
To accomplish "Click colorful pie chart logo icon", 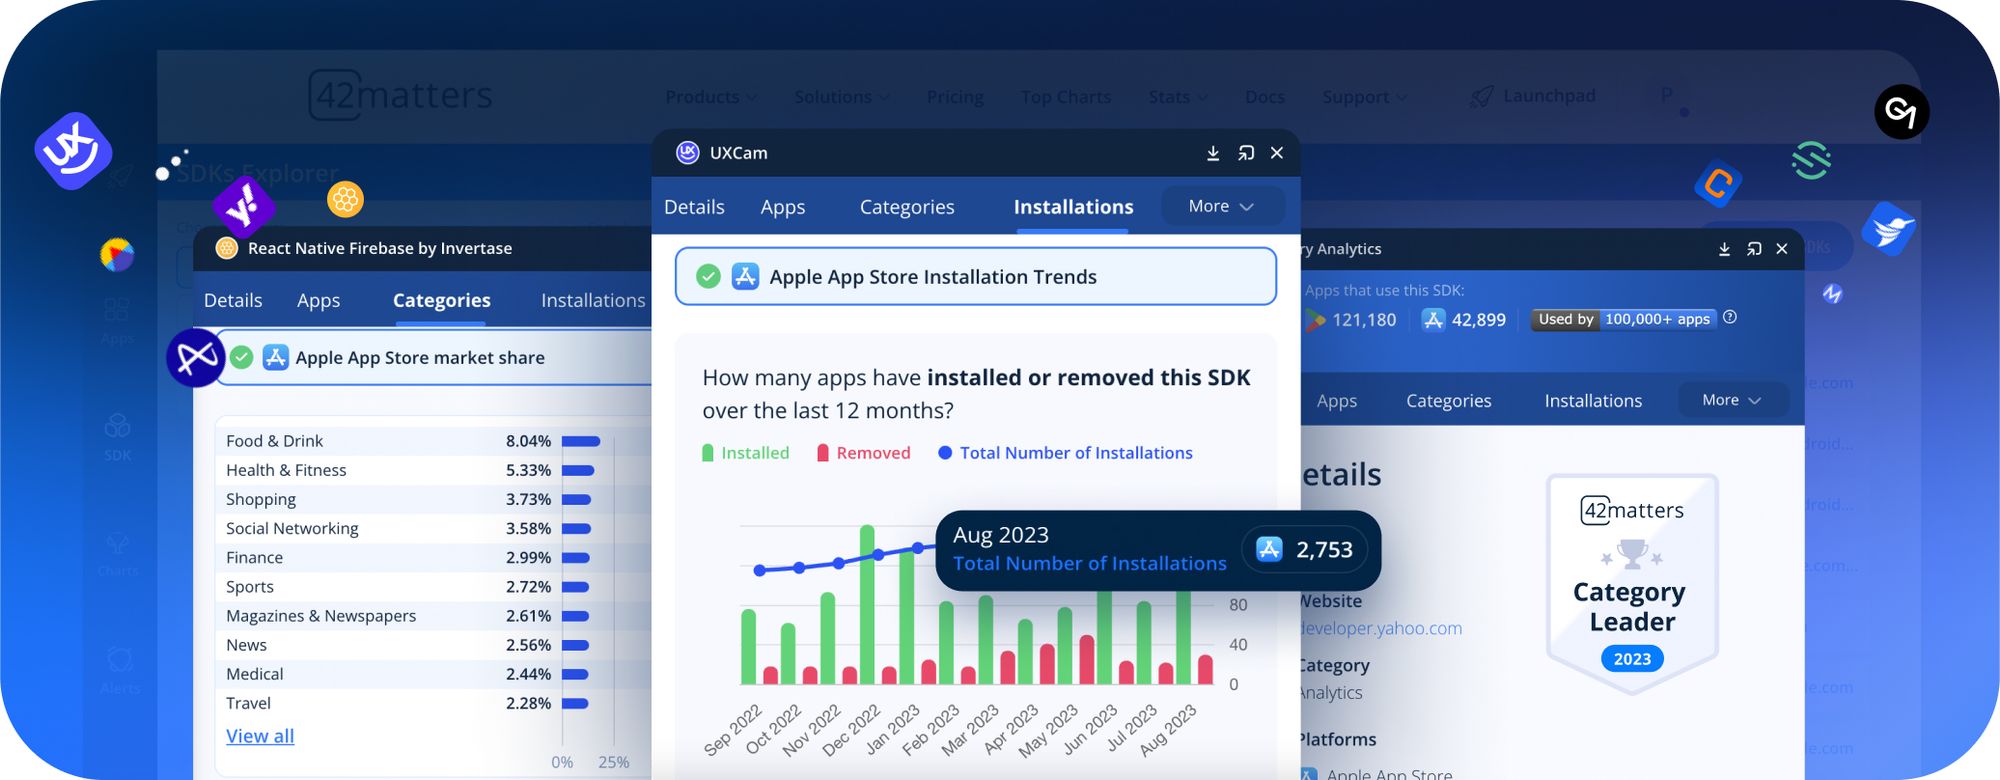I will [117, 255].
